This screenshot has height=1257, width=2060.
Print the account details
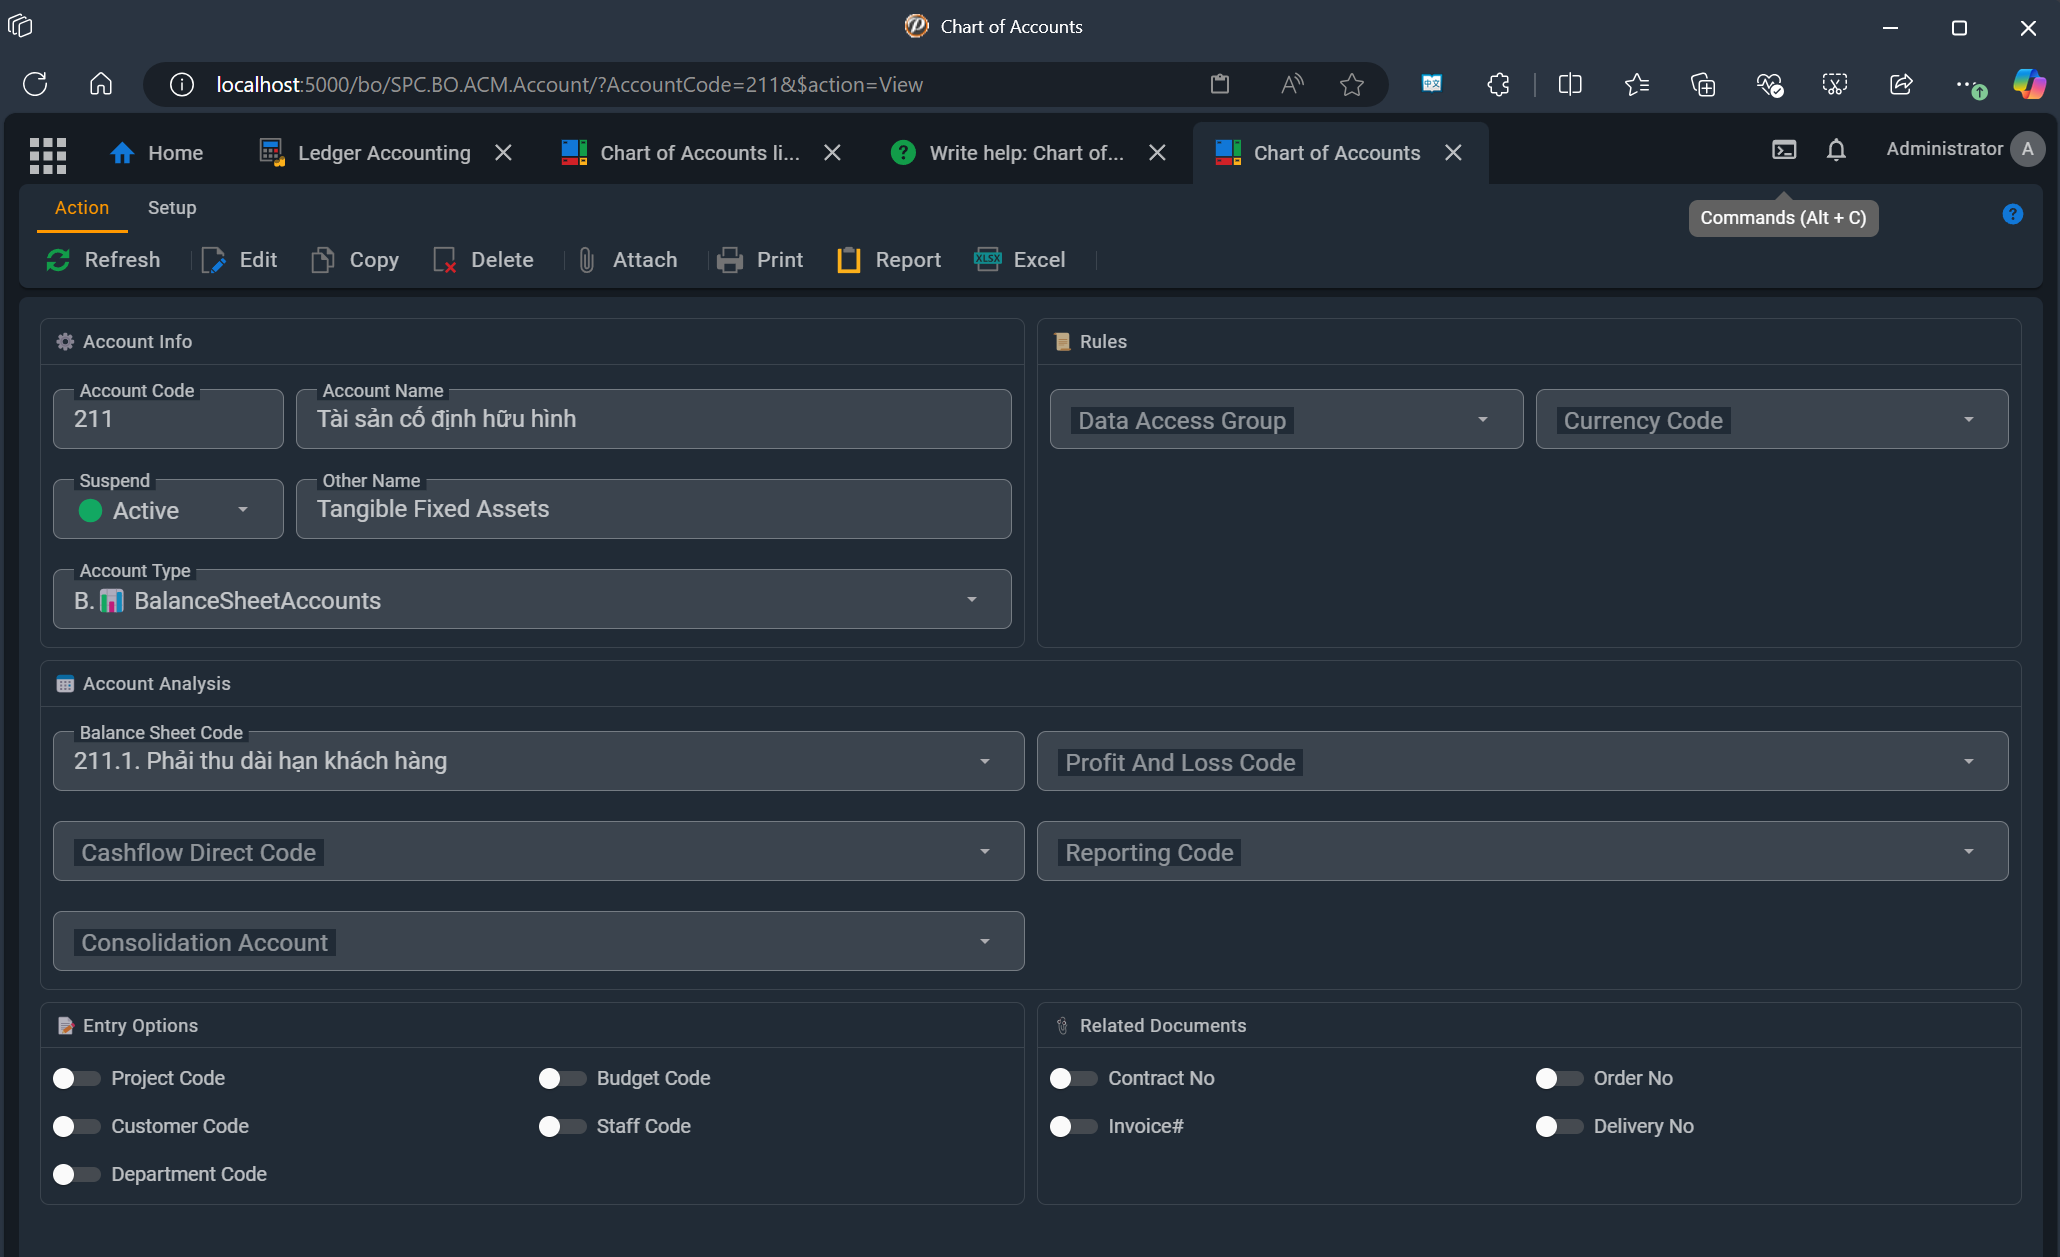pyautogui.click(x=760, y=260)
